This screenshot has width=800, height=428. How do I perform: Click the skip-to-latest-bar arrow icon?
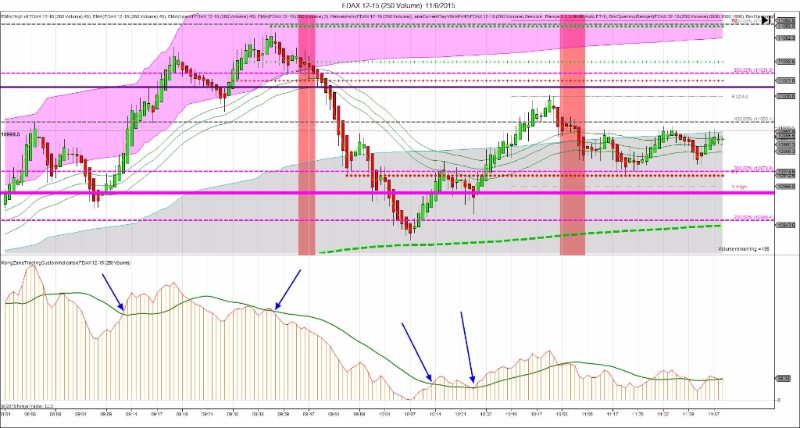pos(765,20)
